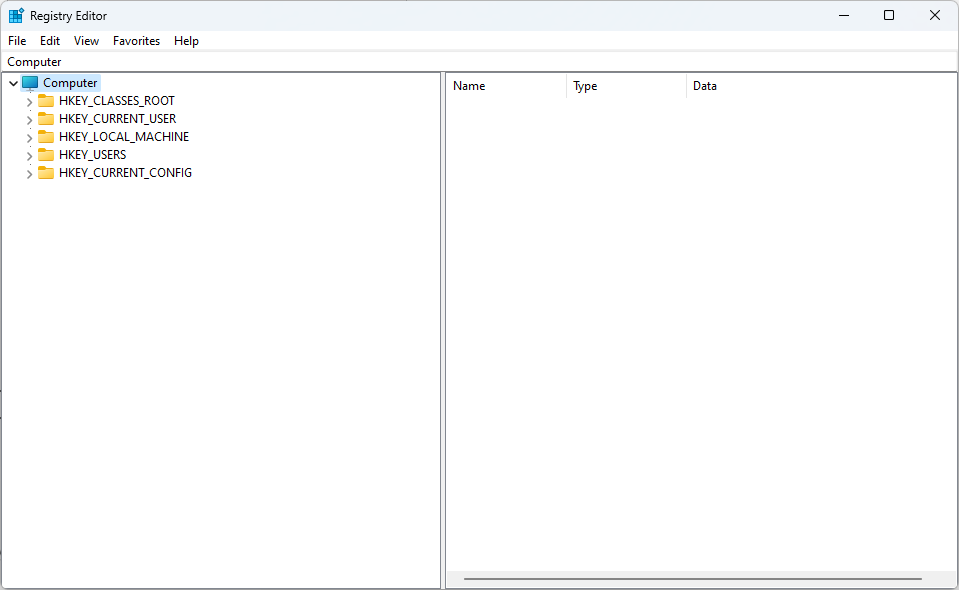Open the File menu

17,41
